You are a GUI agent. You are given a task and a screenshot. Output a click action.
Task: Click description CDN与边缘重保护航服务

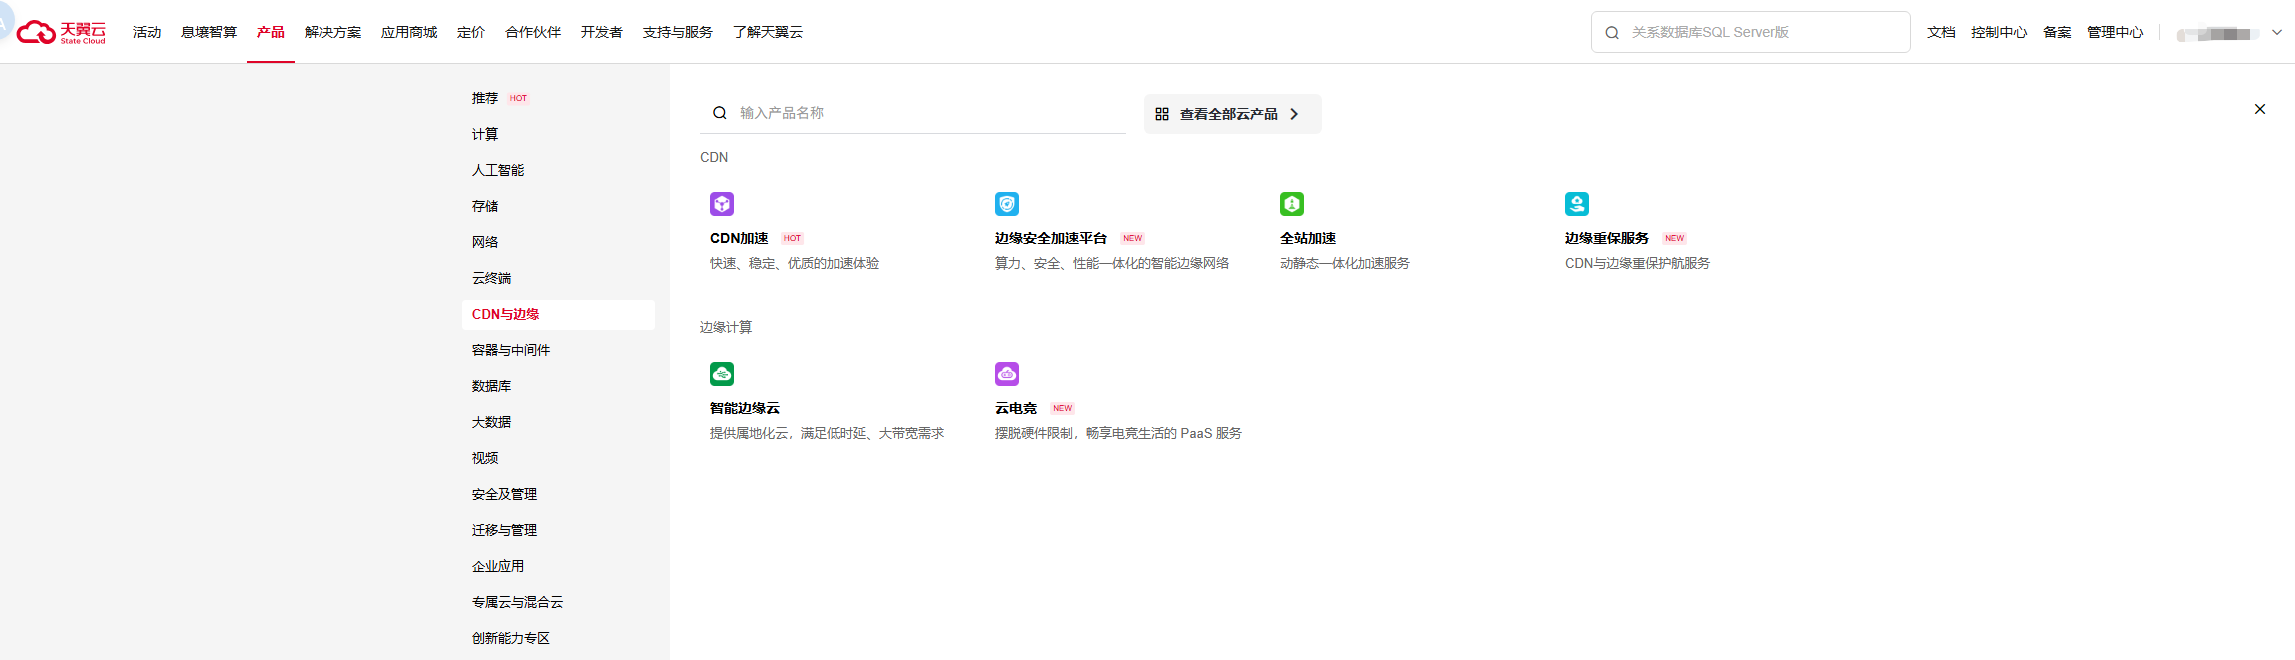click(1638, 263)
